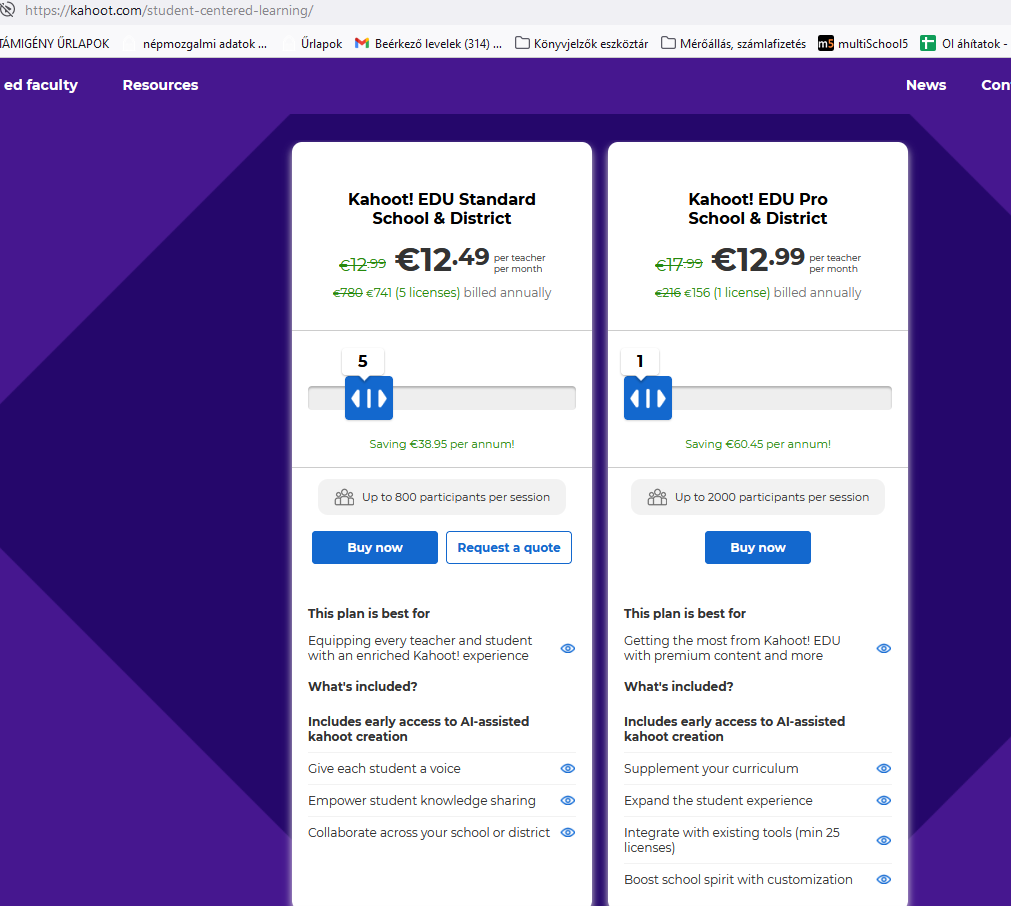Show details for Collaborate across your school
This screenshot has width=1011, height=906.
tap(567, 832)
